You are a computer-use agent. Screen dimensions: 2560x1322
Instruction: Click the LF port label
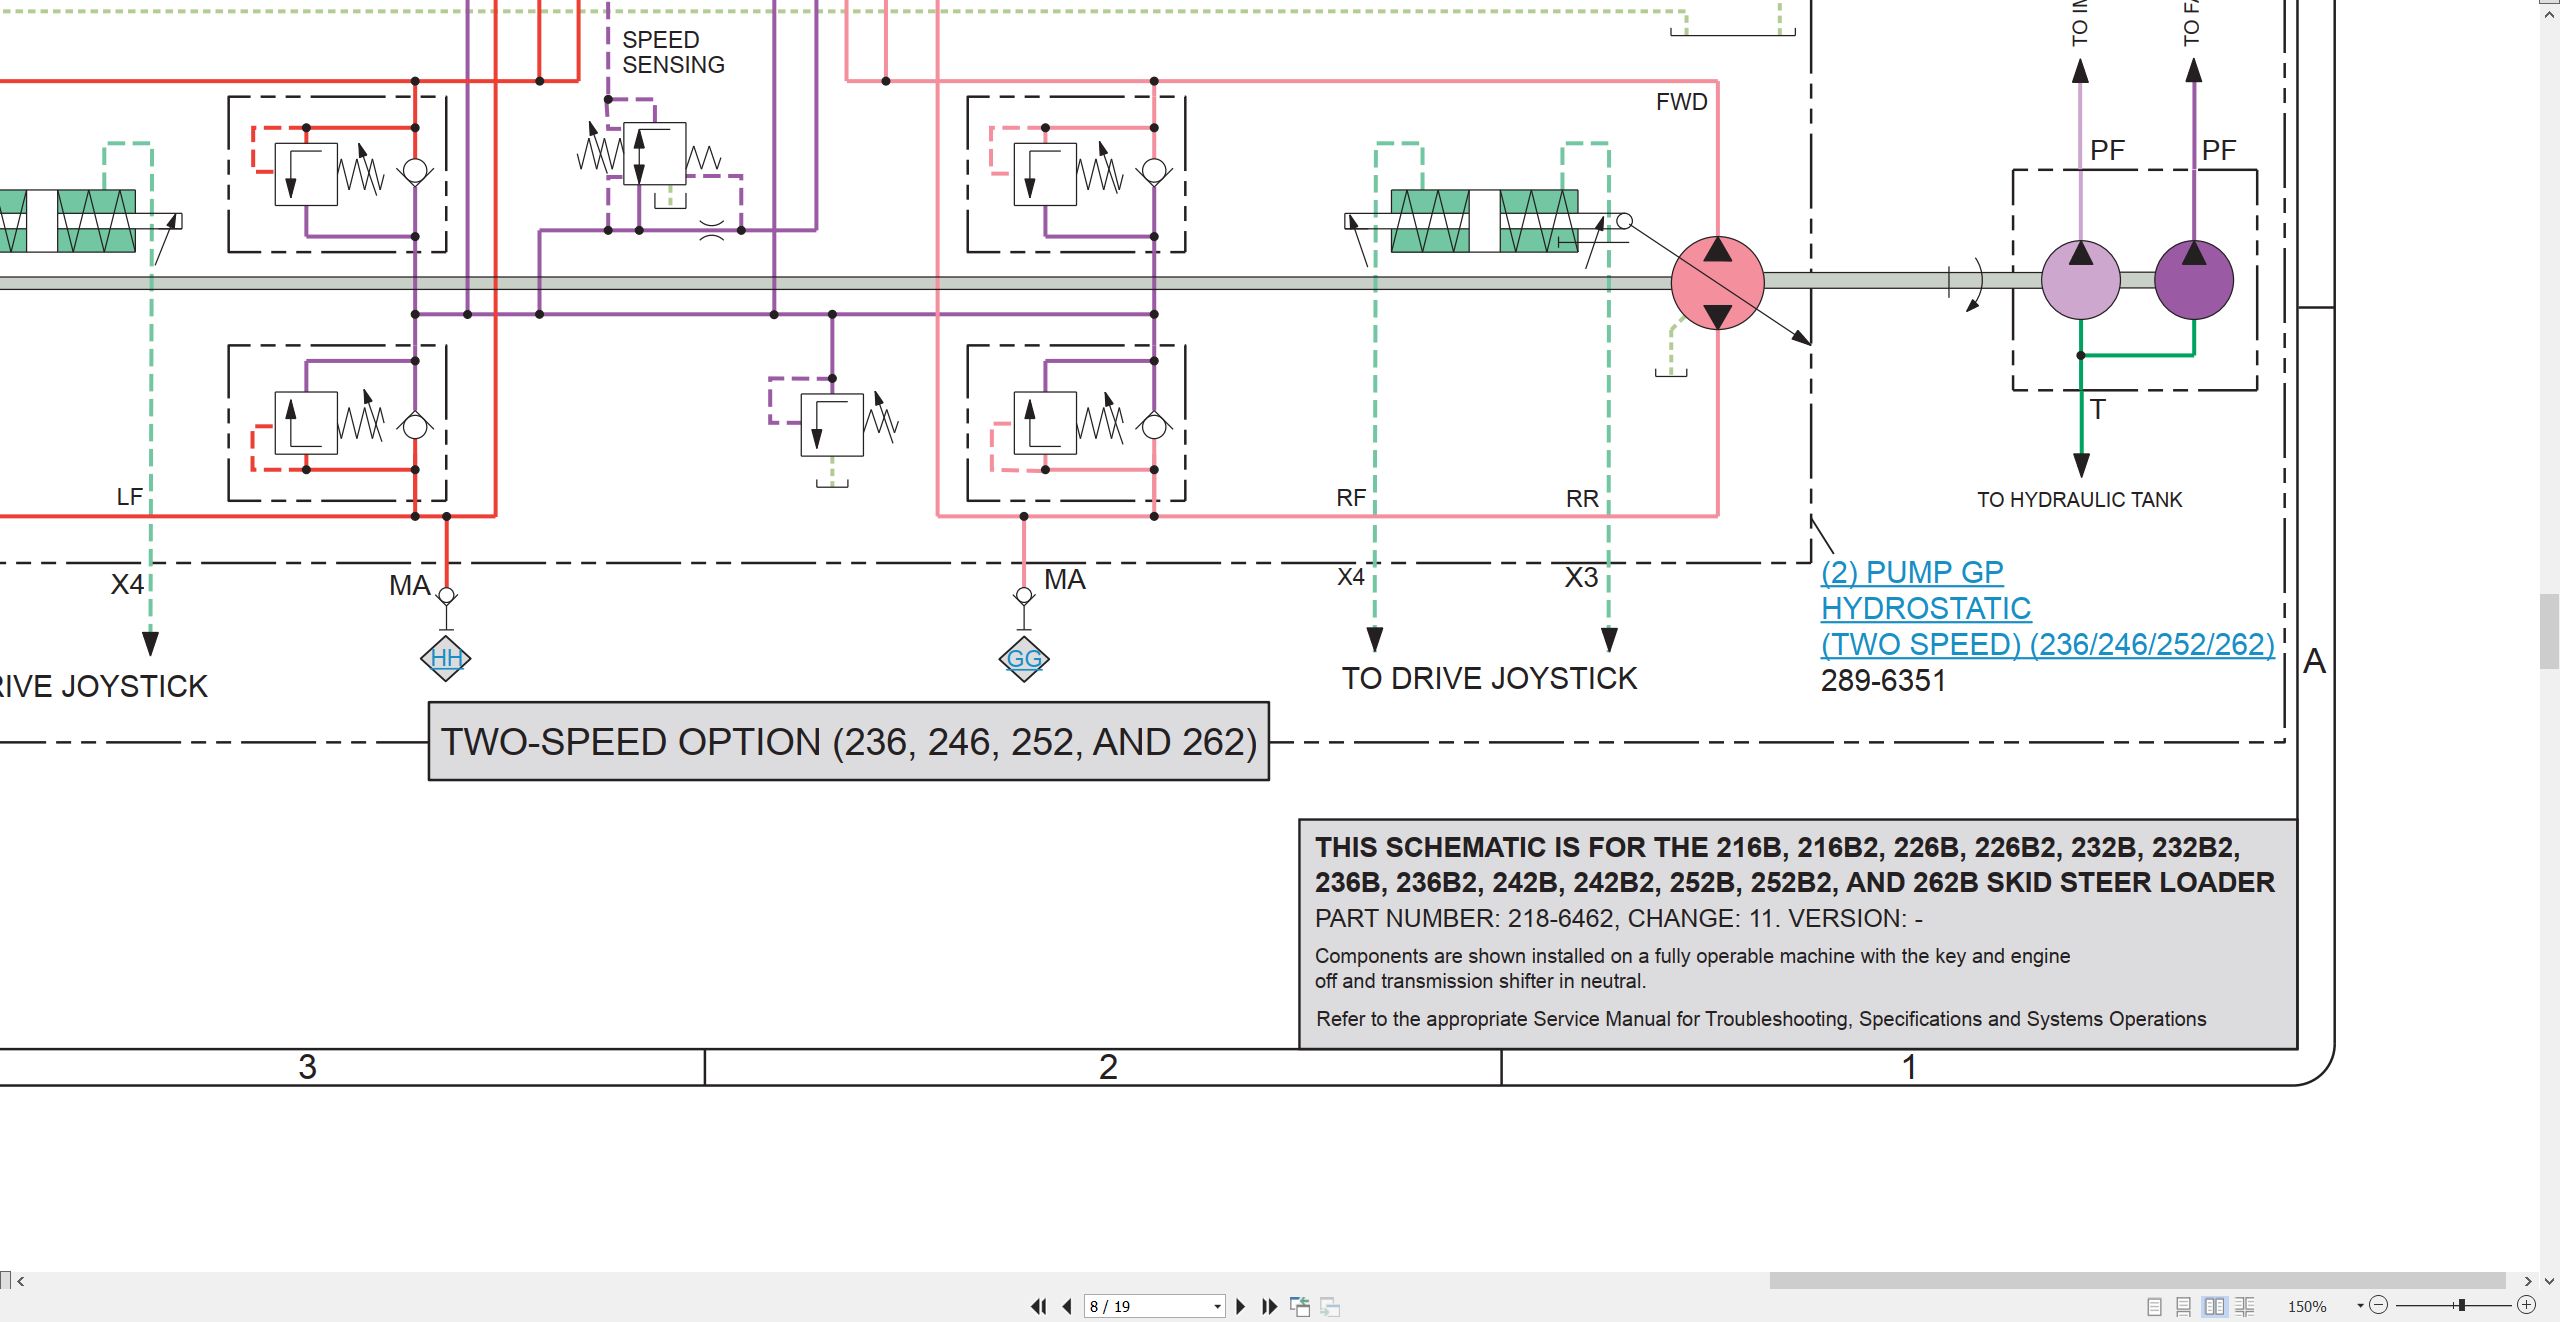tap(130, 497)
